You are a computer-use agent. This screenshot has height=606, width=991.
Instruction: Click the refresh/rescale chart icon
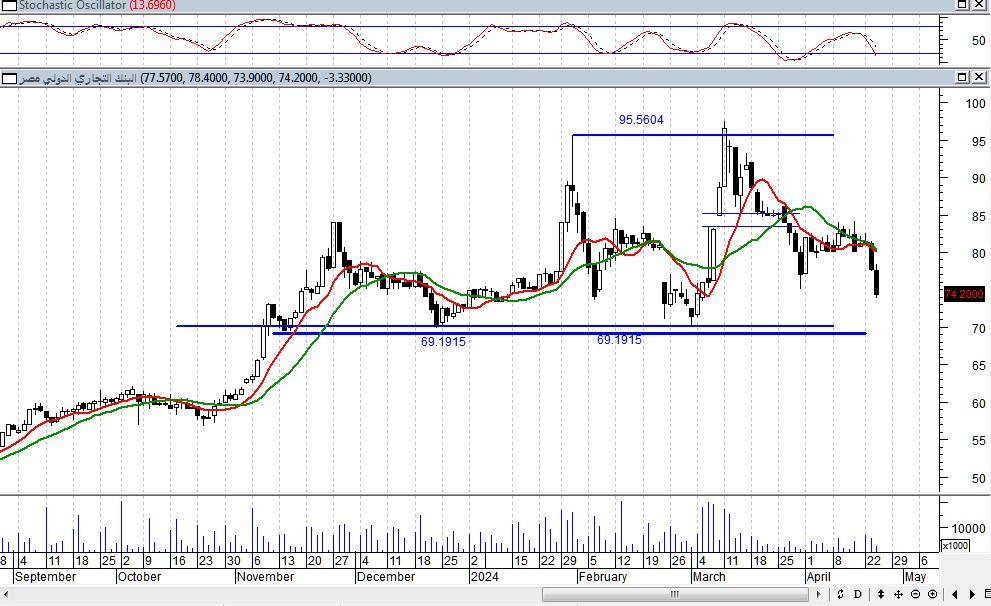(841, 595)
